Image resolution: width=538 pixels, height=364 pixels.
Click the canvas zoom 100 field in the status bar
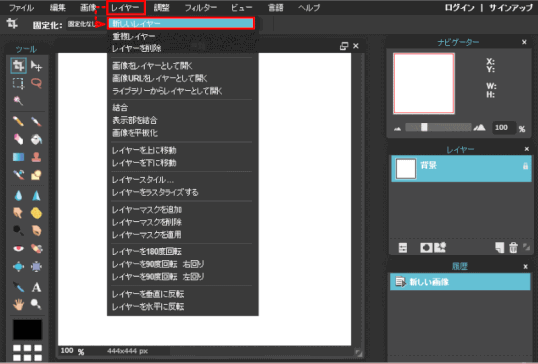pos(67,351)
